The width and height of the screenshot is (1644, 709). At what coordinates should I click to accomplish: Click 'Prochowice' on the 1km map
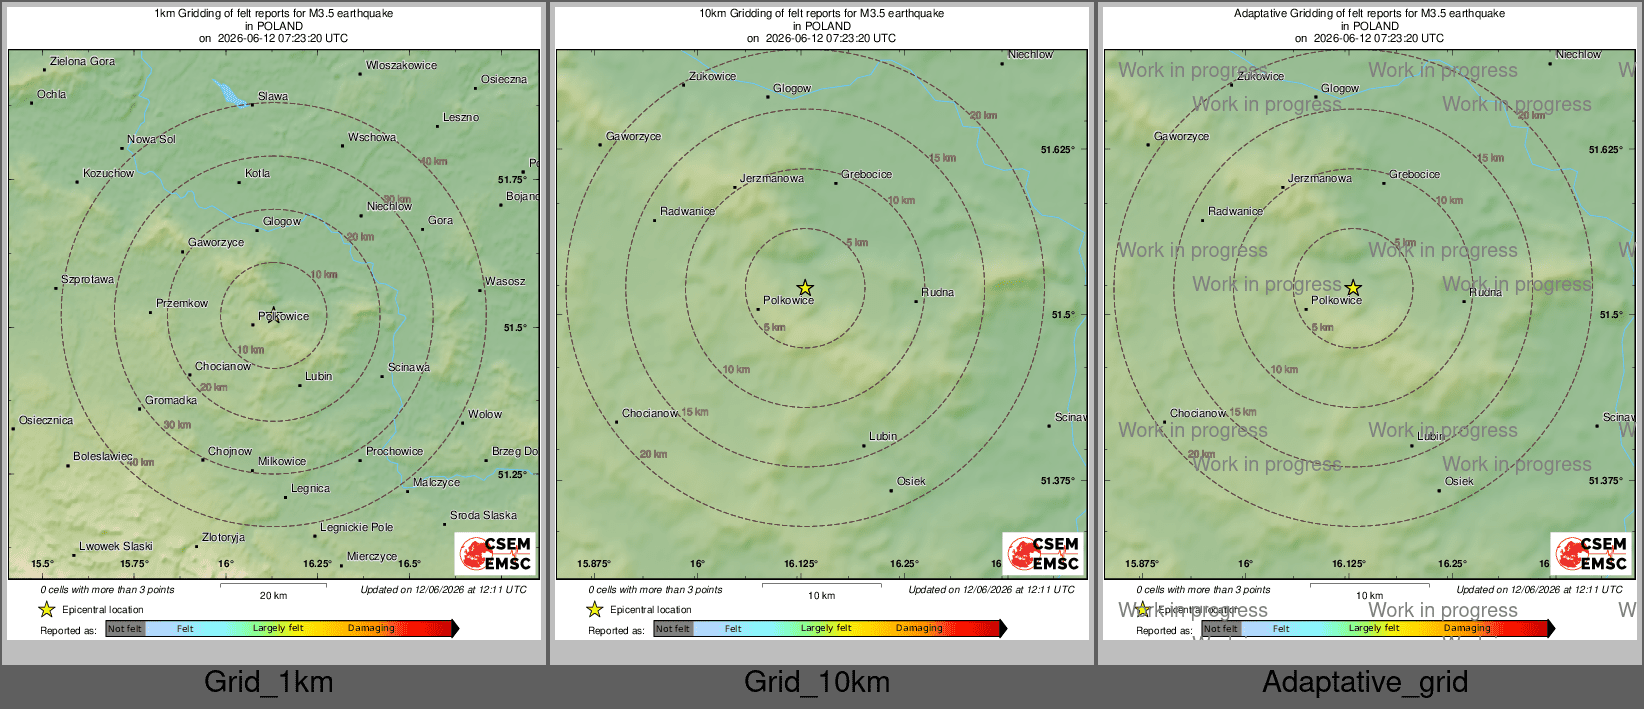[x=394, y=452]
